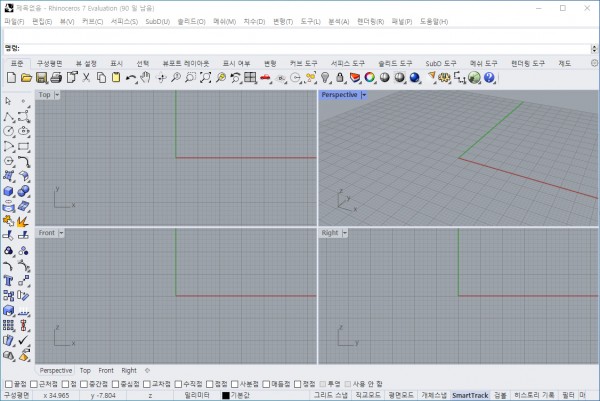This screenshot has width=600, height=401.
Task: Switch to the 구성평면 toolbar tab
Action: click(x=49, y=64)
